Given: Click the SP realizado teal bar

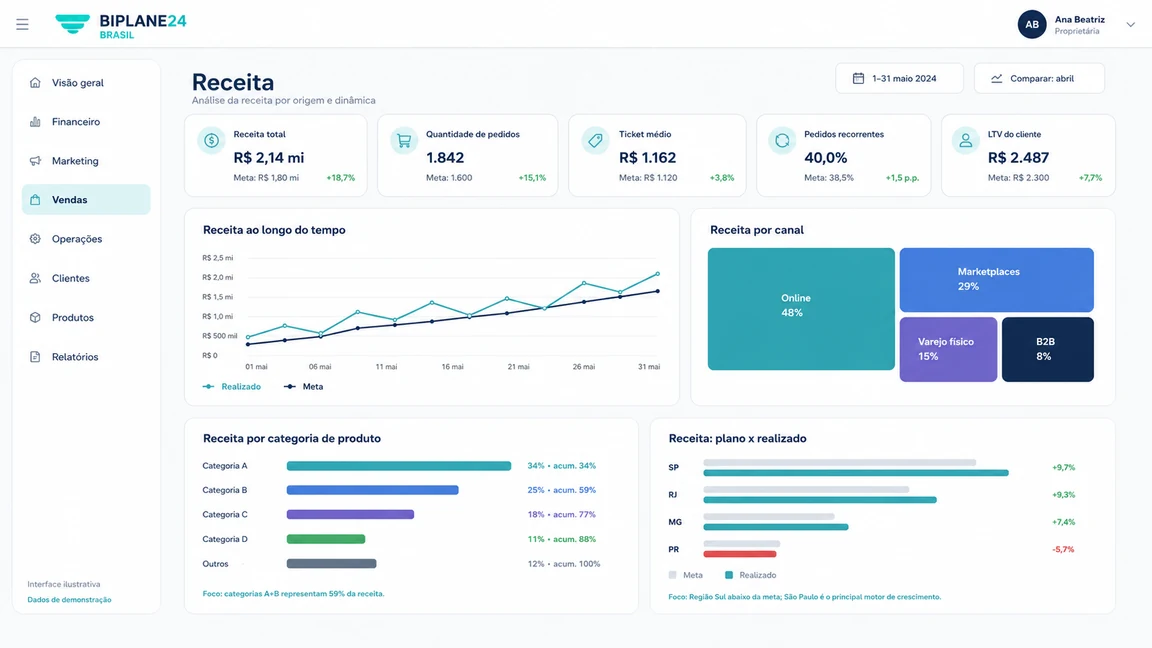Looking at the screenshot, I should click(x=856, y=472).
